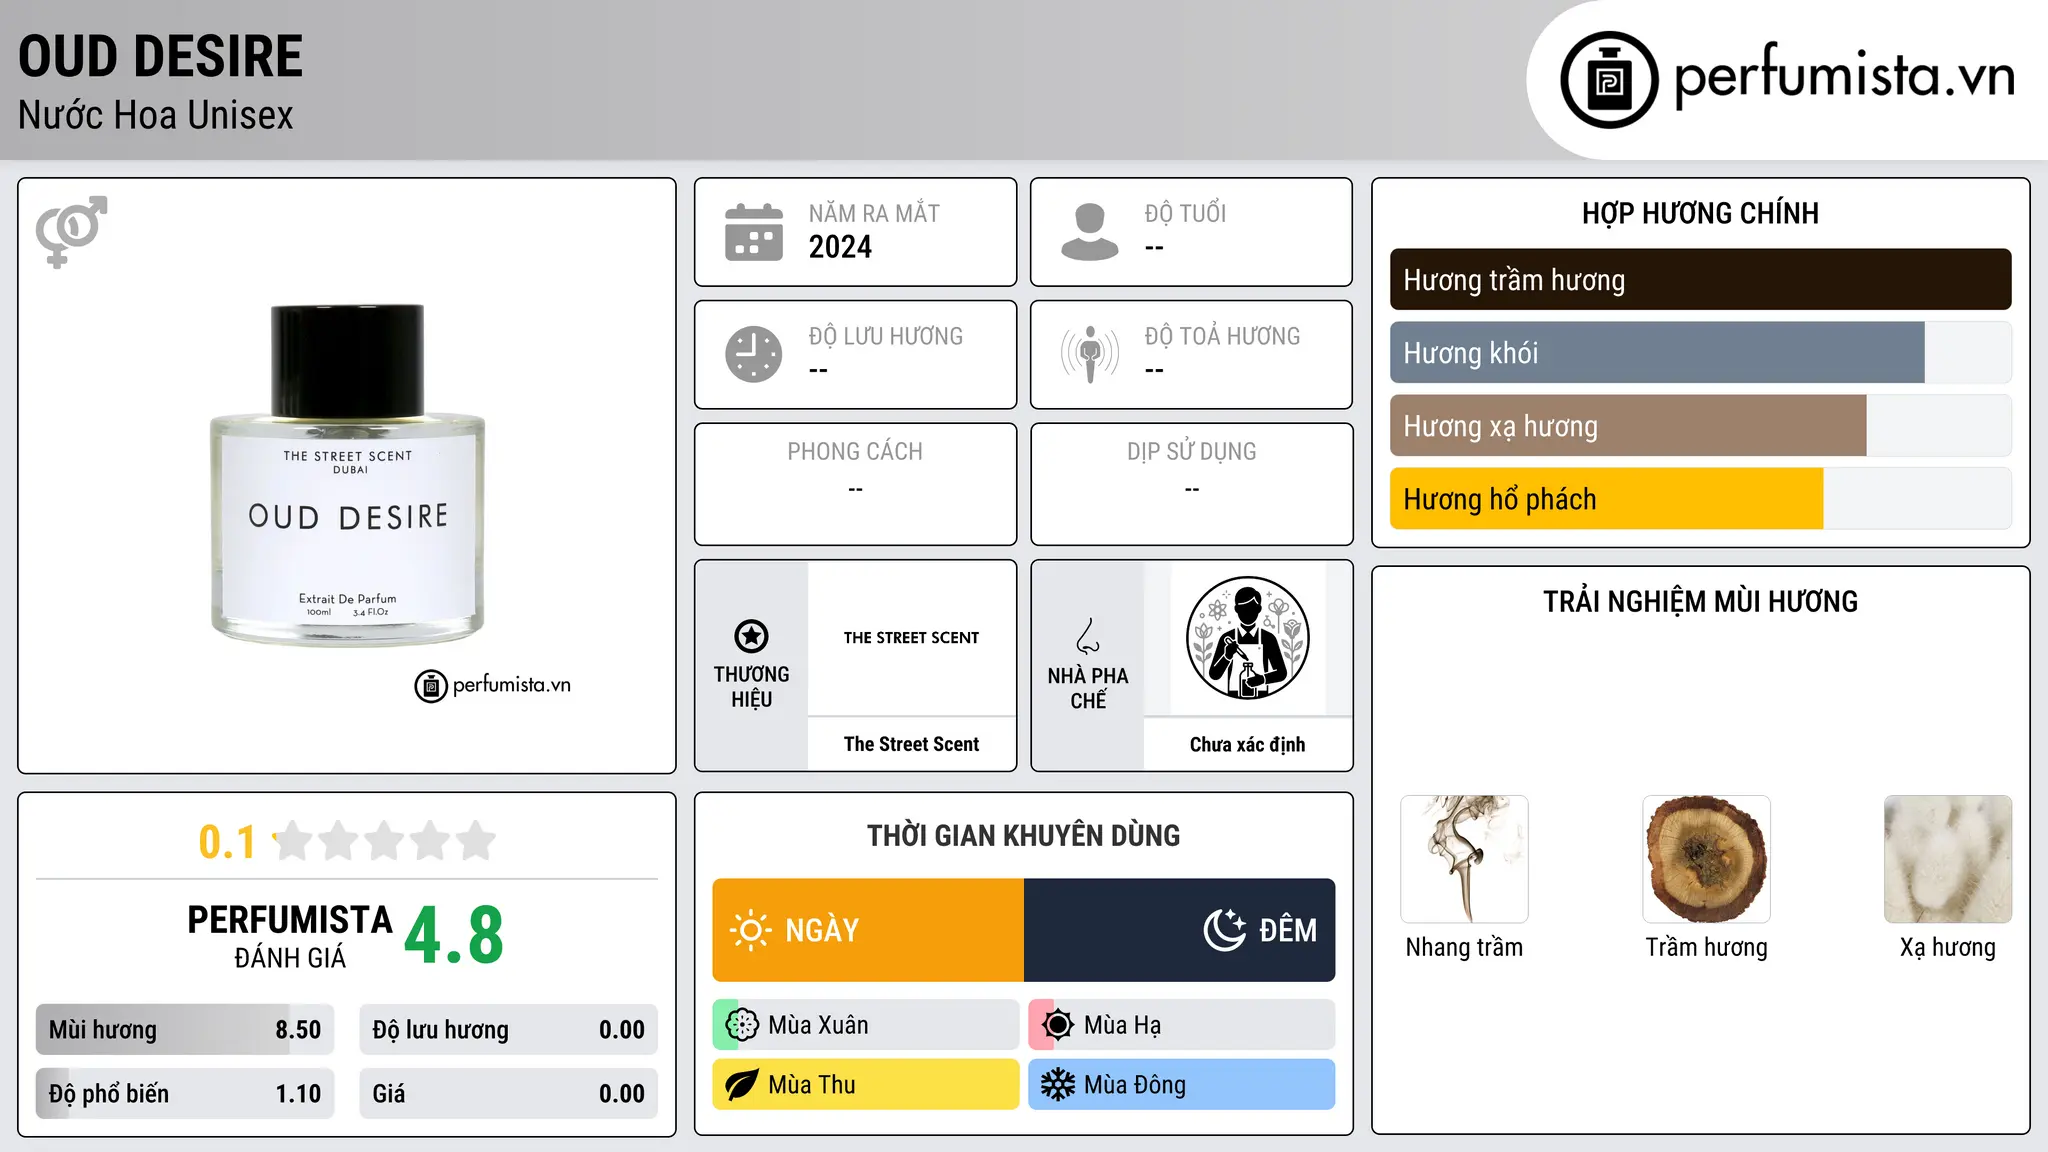The width and height of the screenshot is (2048, 1152).
Task: Click the release year value 2024
Action: point(840,247)
